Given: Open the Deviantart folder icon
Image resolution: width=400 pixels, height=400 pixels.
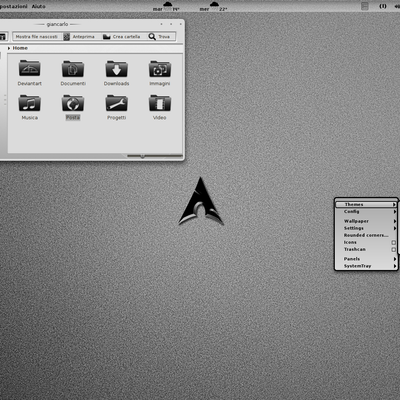Looking at the screenshot, I should 30,68.
